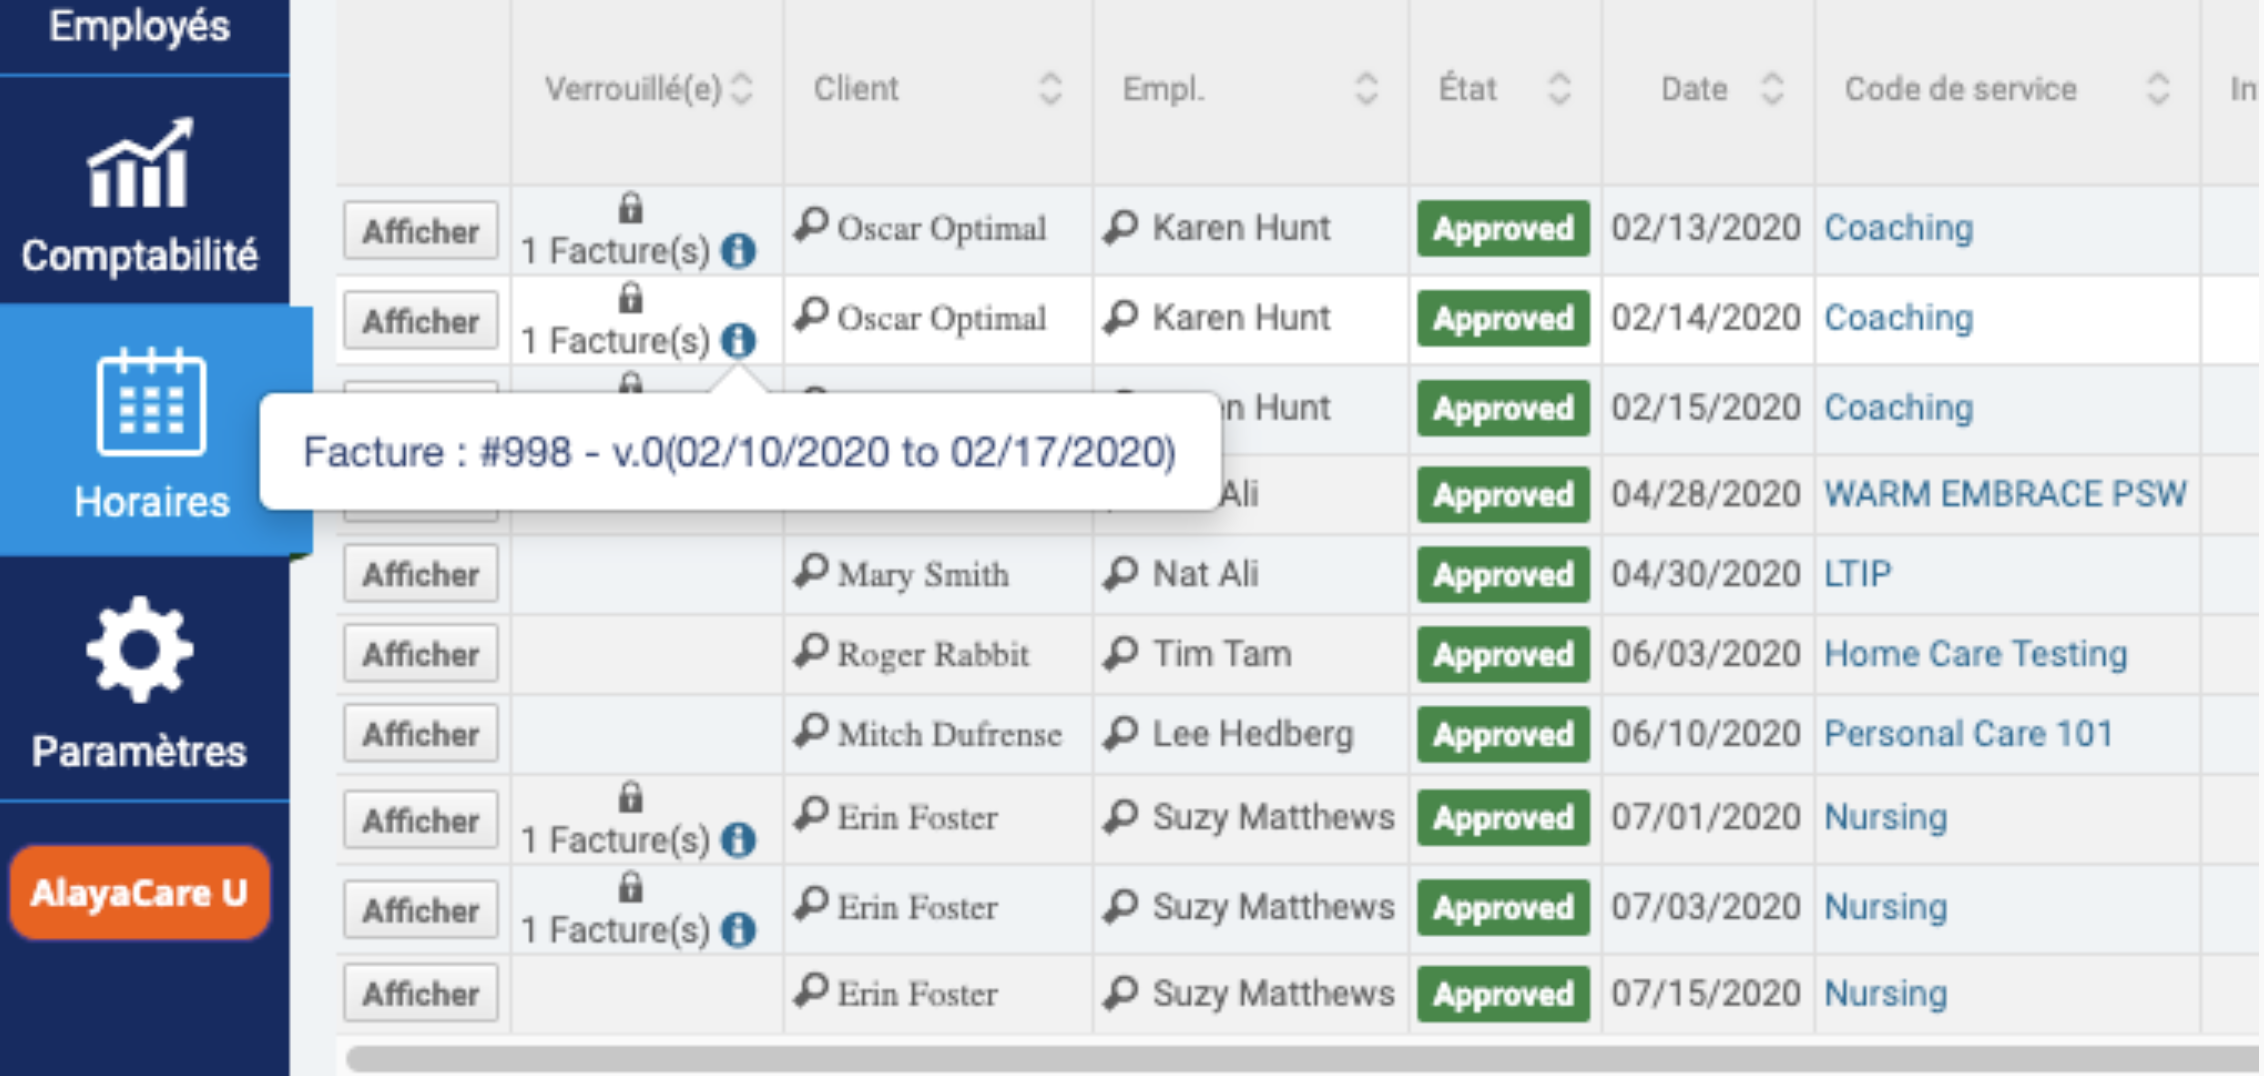Open the Paramètres gear icon

tap(139, 649)
